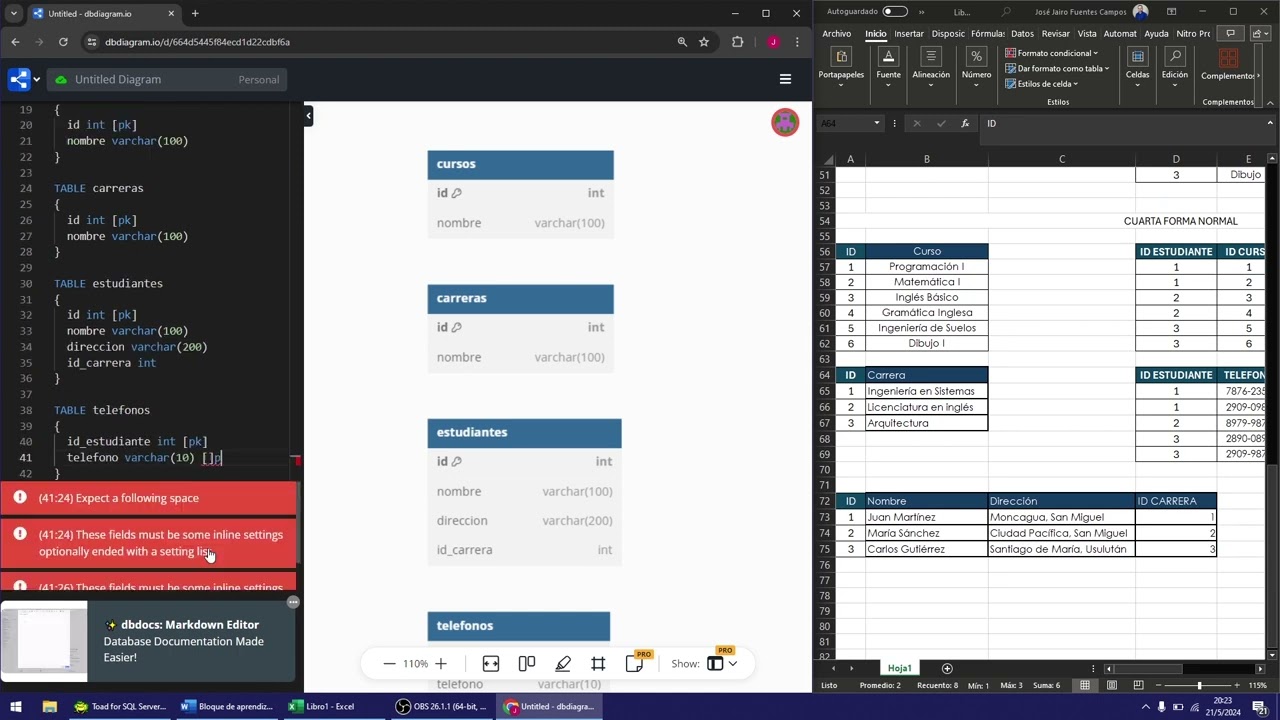The width and height of the screenshot is (1280, 720).
Task: Bookmark this page with the star
Action: tap(704, 42)
